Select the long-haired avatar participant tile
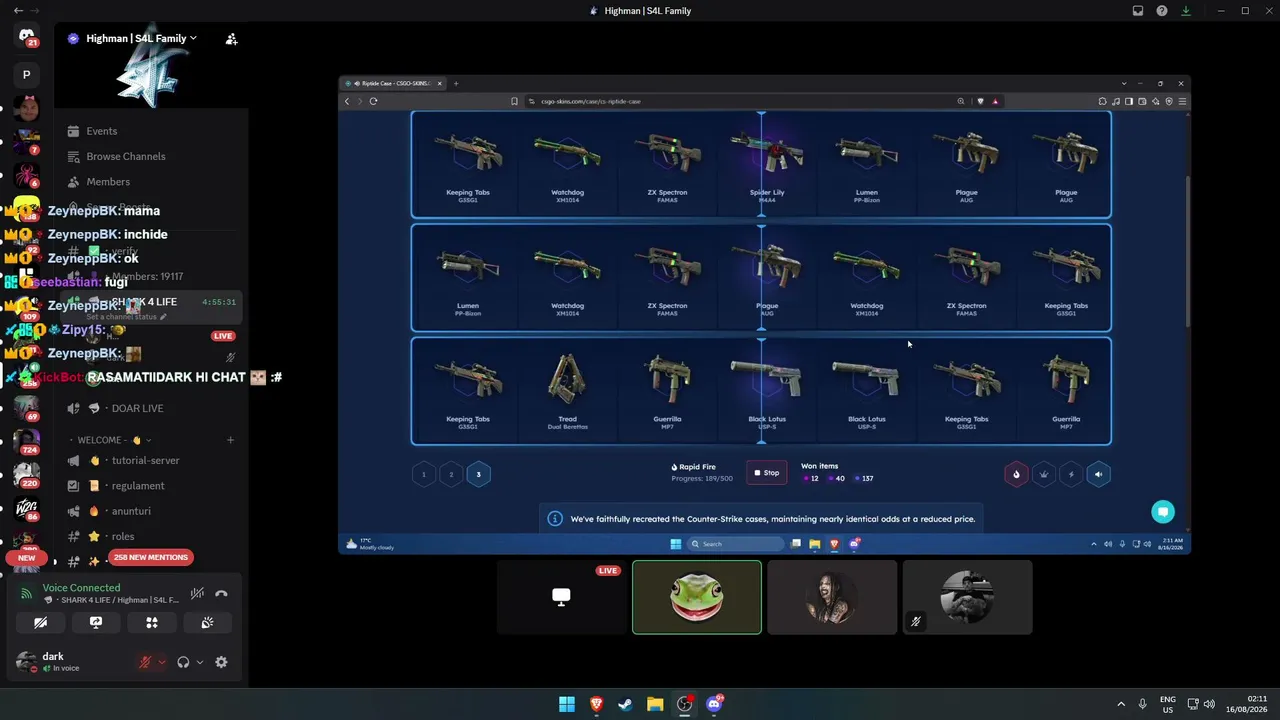Screen dimensions: 1280x720 coord(832,597)
